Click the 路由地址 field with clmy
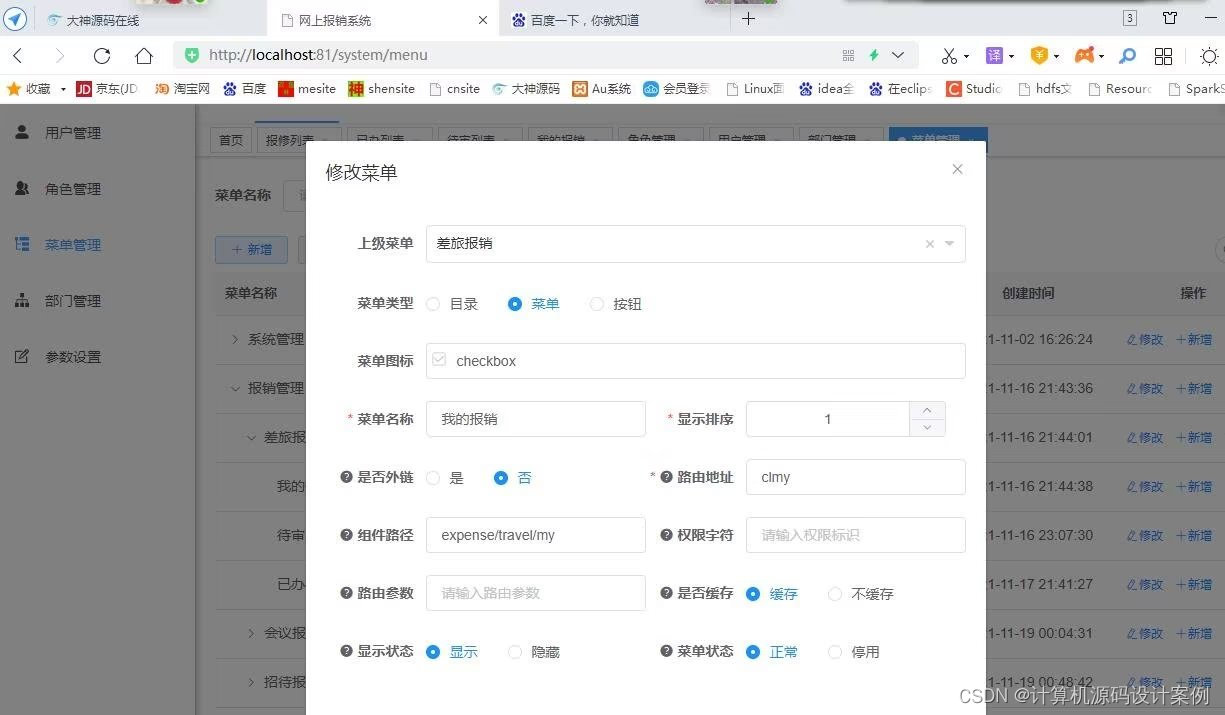 pyautogui.click(x=856, y=477)
